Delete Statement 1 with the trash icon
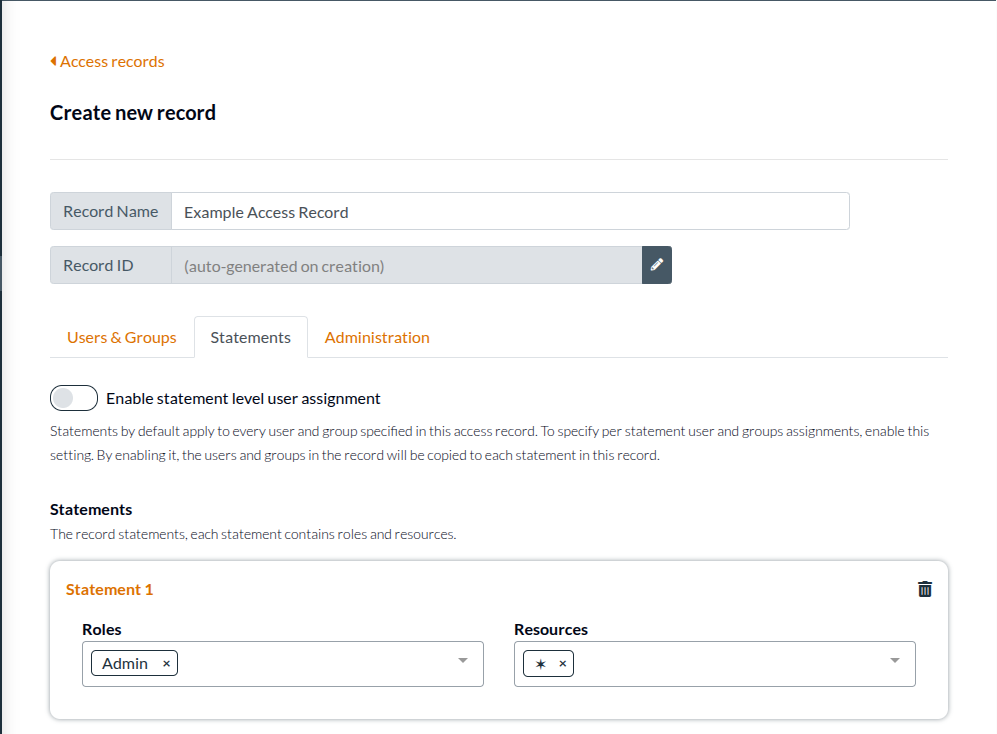Viewport: 997px width, 734px height. tap(924, 589)
